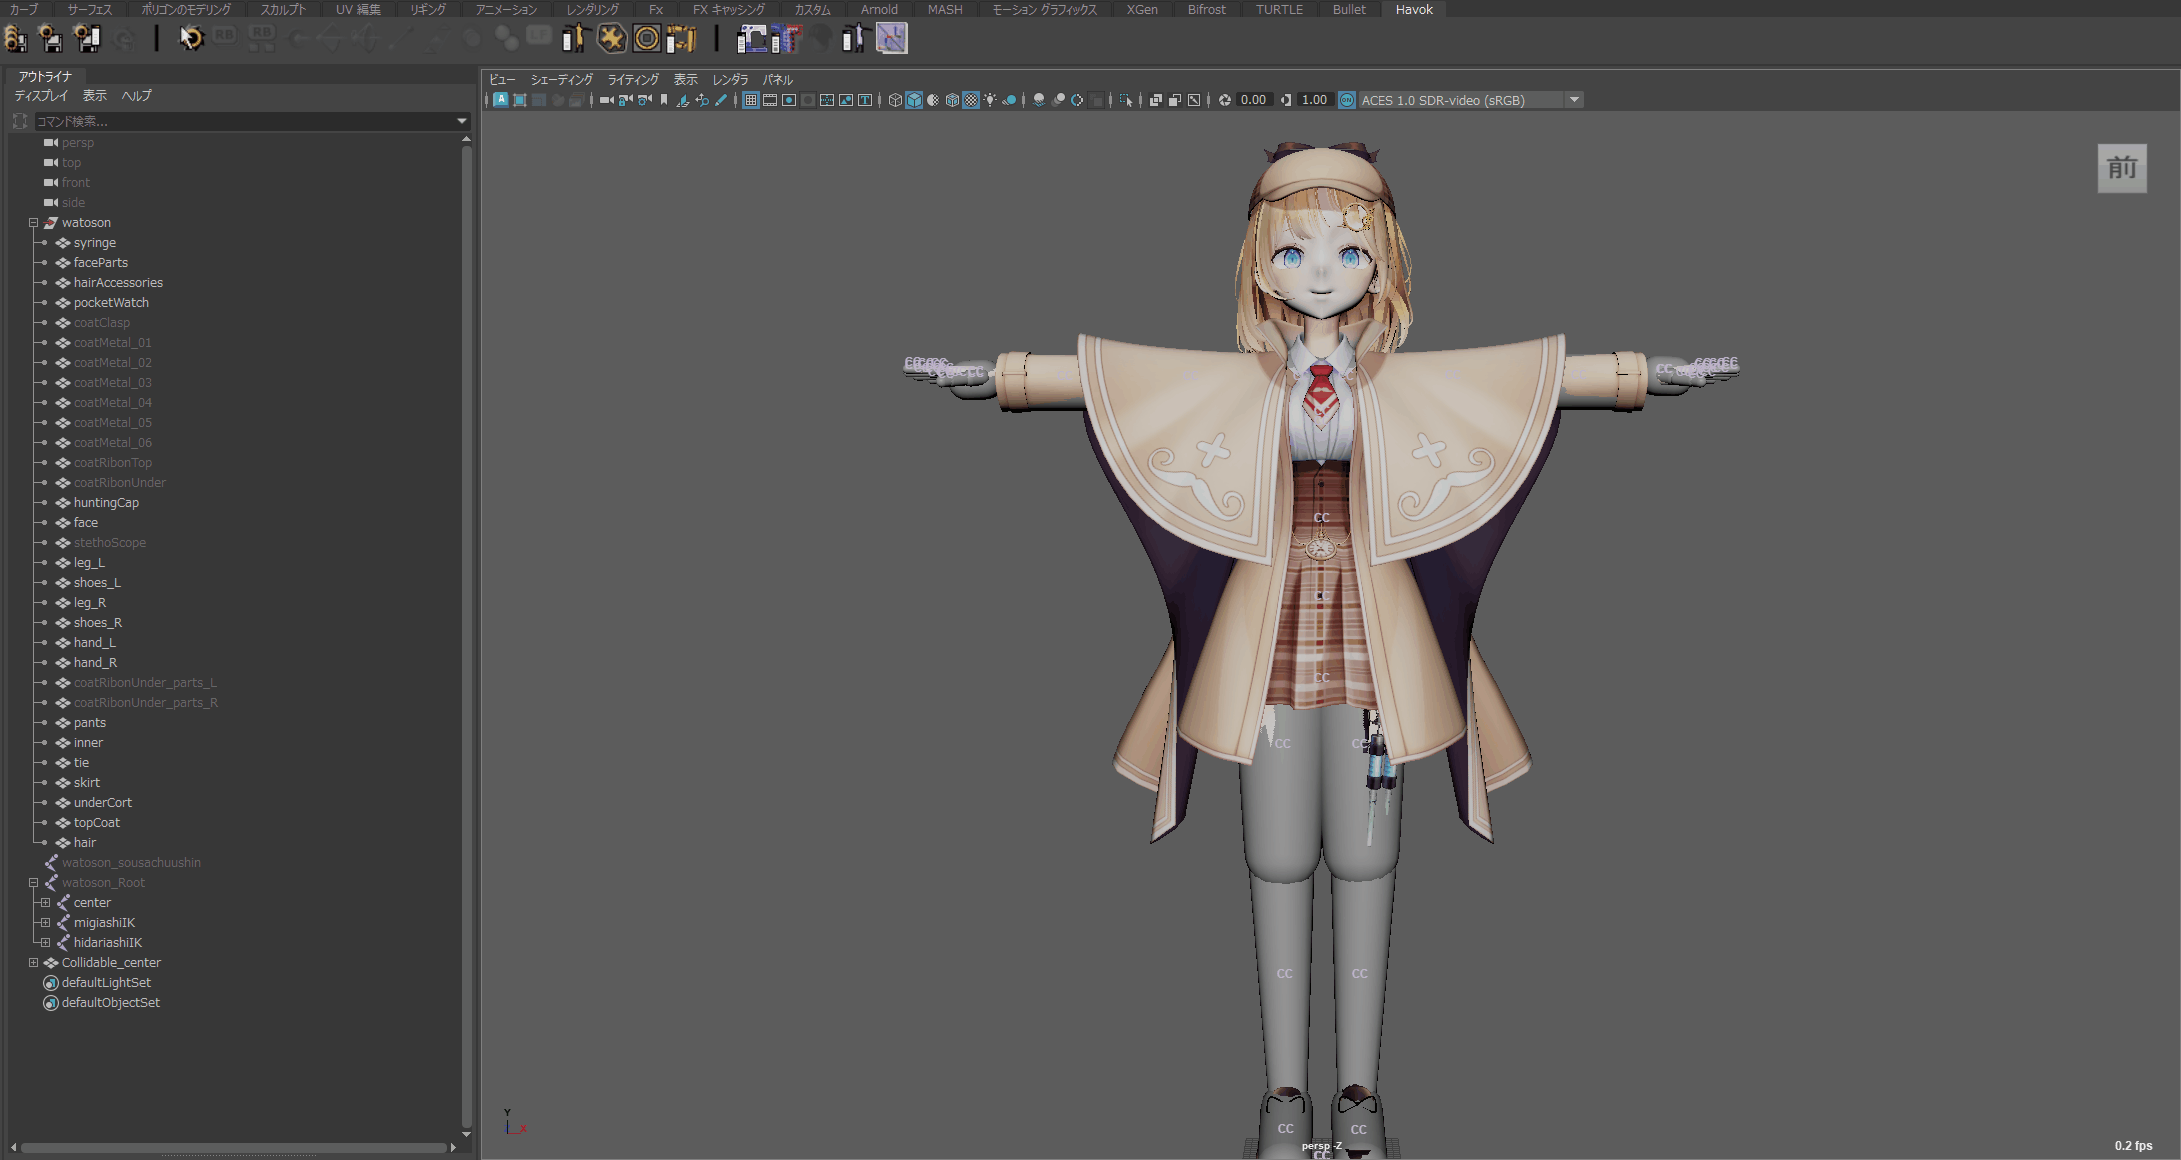
Task: Select the skirt mesh in outliner
Action: click(x=86, y=783)
